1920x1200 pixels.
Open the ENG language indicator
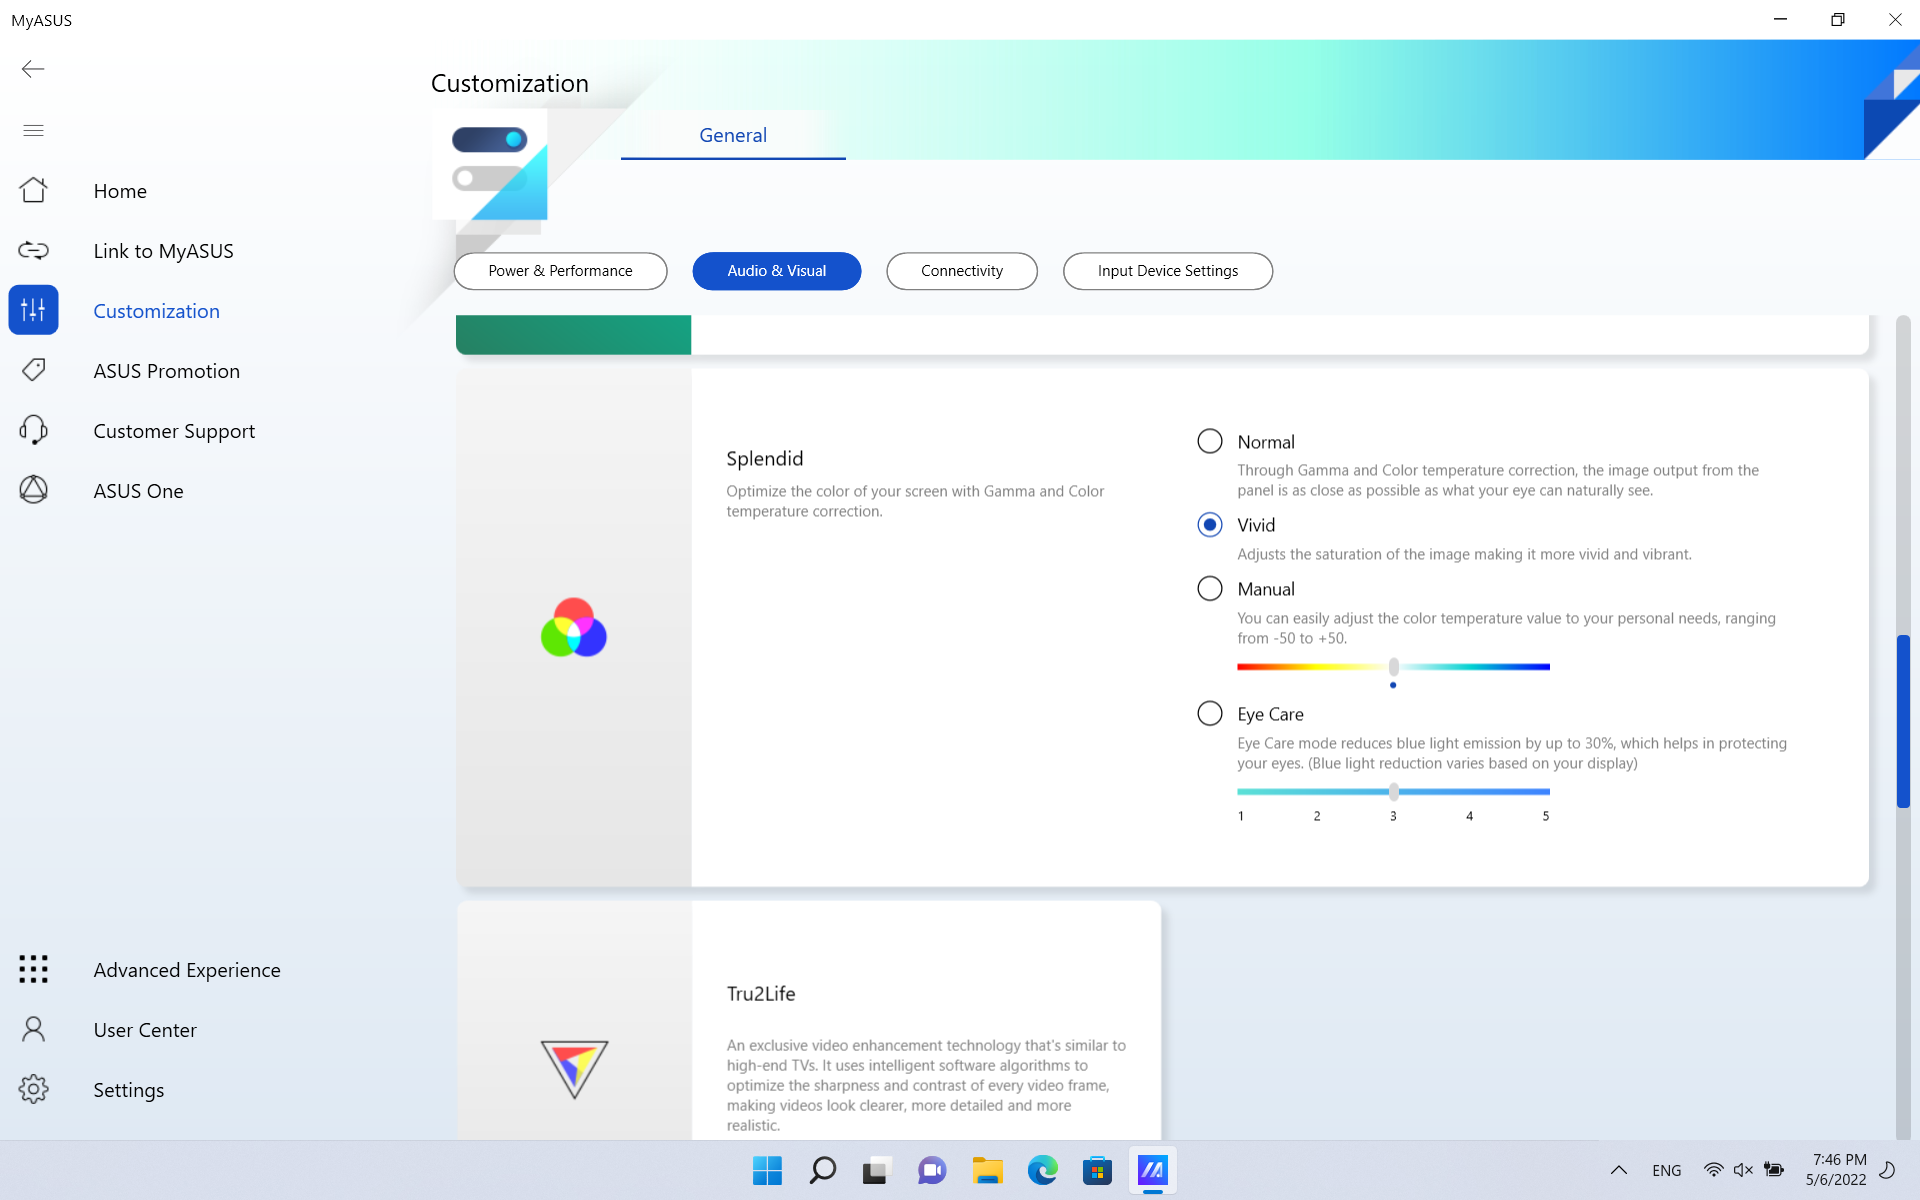[1666, 1170]
